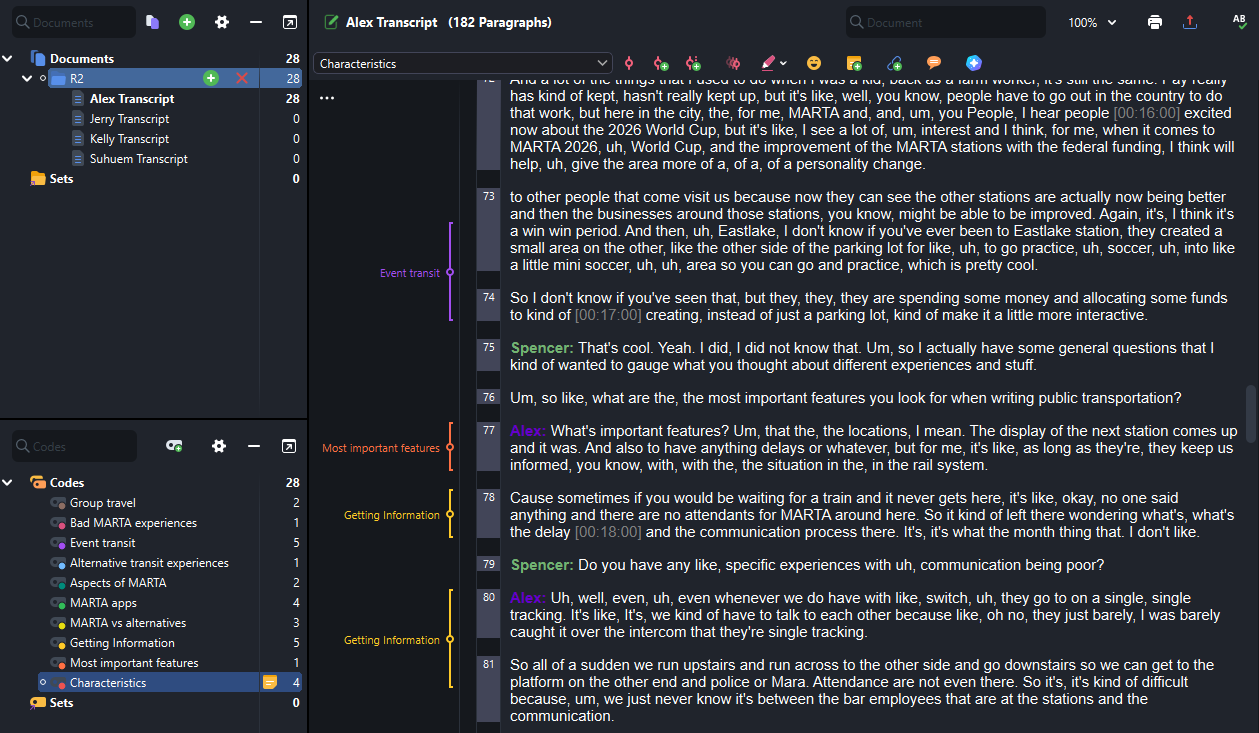Click the emoji code smiley icon

[814, 63]
